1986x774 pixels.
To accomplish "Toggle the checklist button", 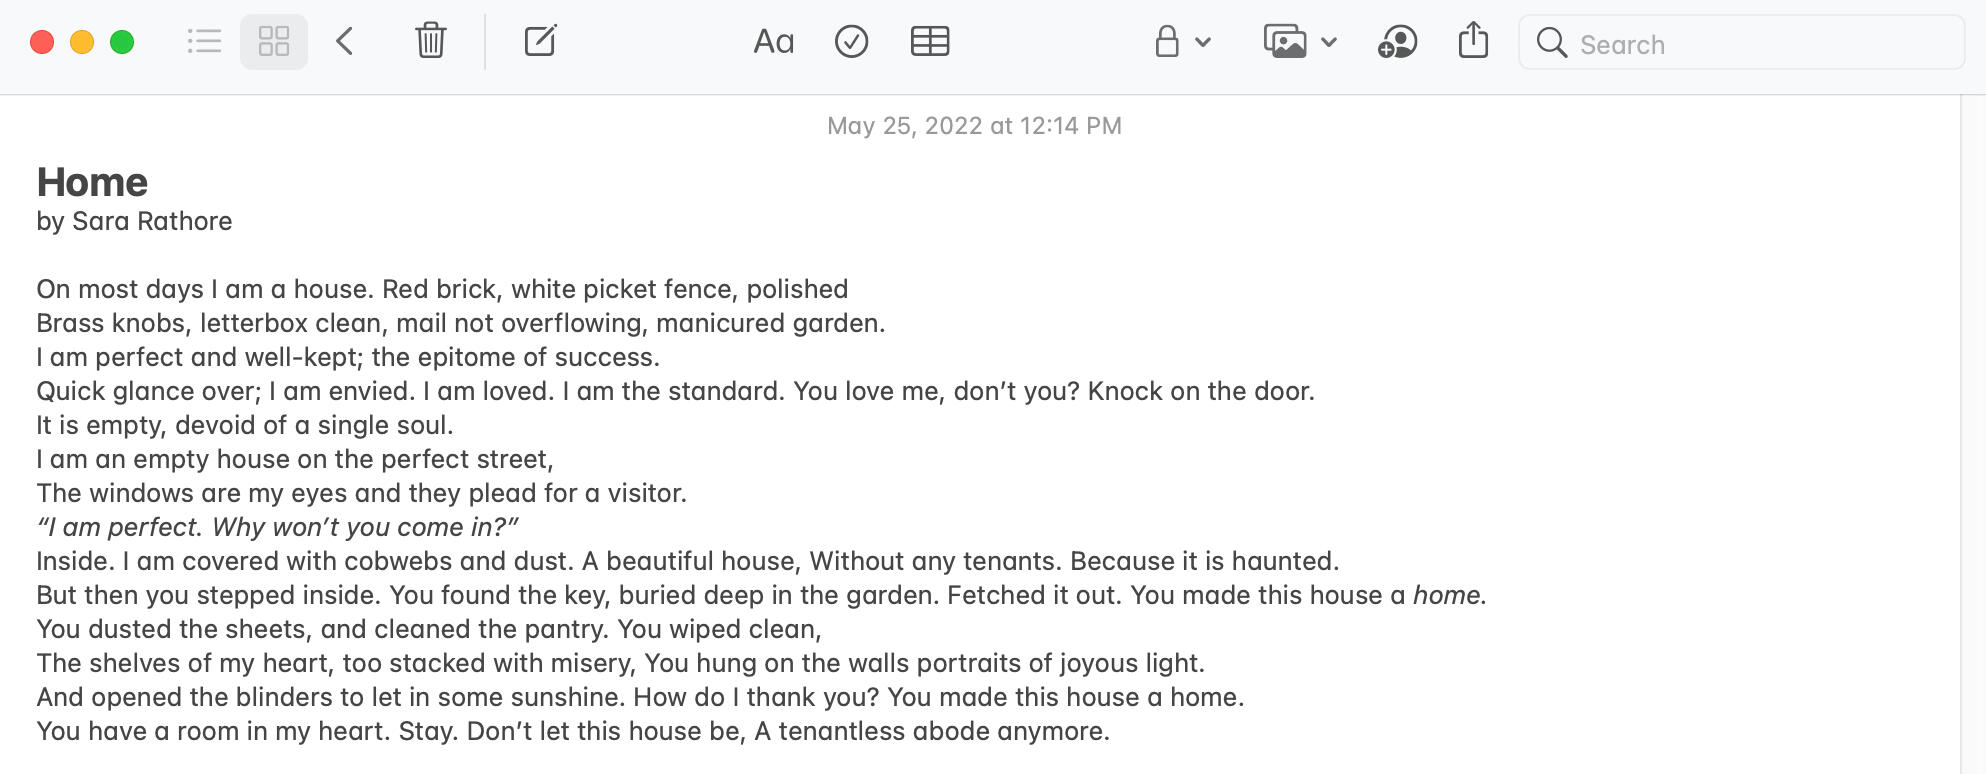I will (851, 42).
